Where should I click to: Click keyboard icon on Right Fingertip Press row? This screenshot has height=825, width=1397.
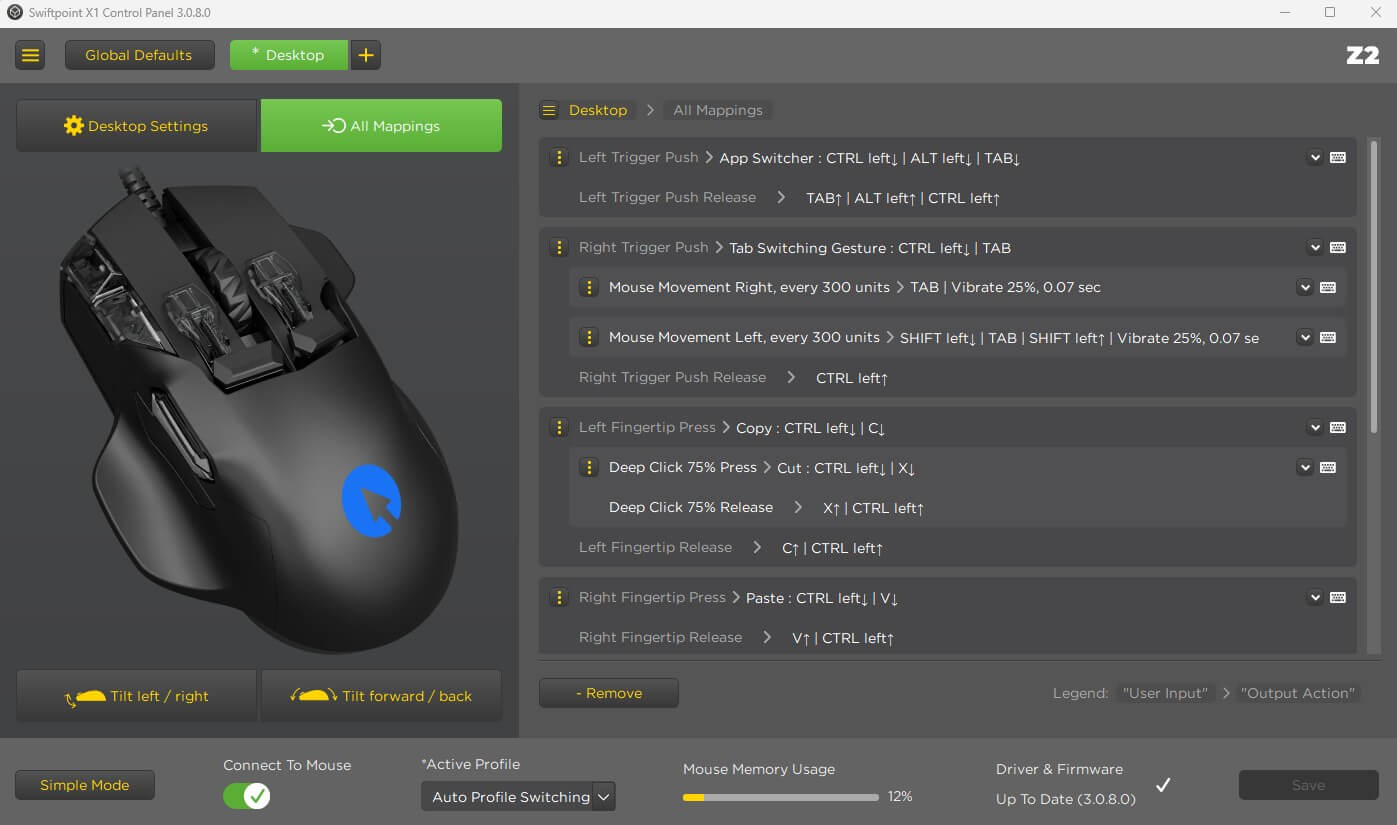[x=1338, y=598]
